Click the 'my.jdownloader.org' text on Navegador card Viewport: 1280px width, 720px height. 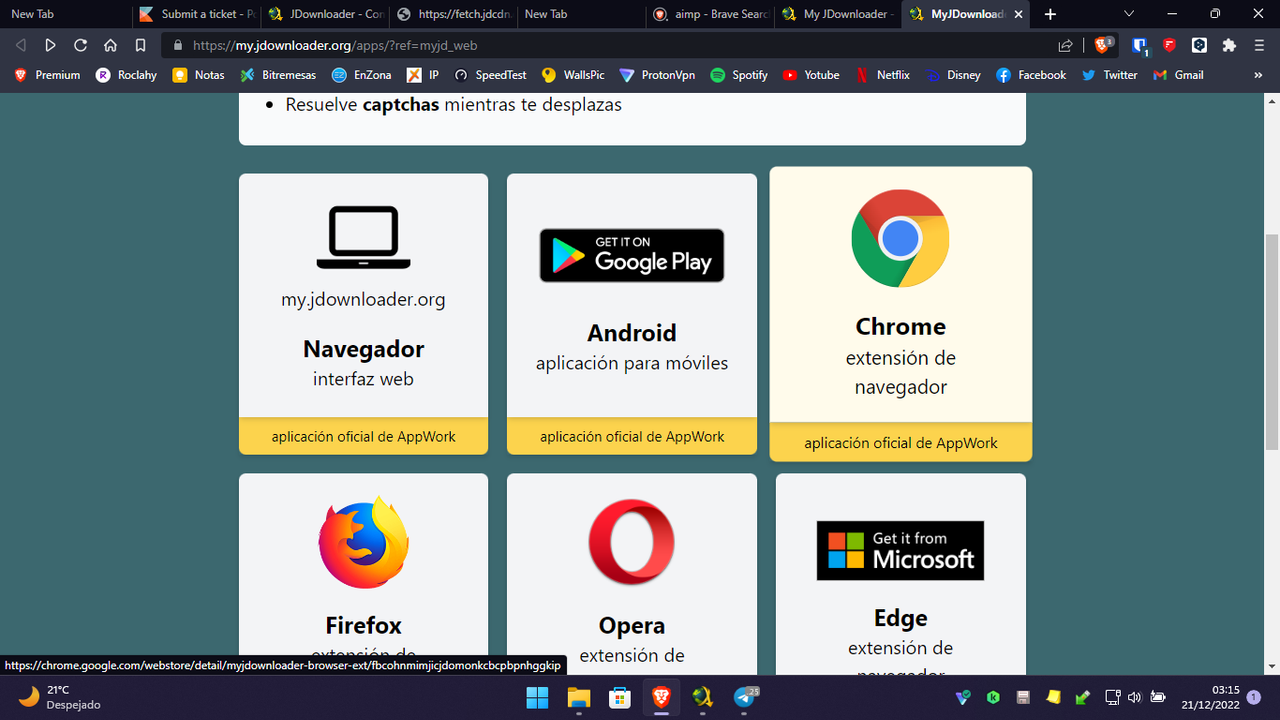[x=364, y=299]
